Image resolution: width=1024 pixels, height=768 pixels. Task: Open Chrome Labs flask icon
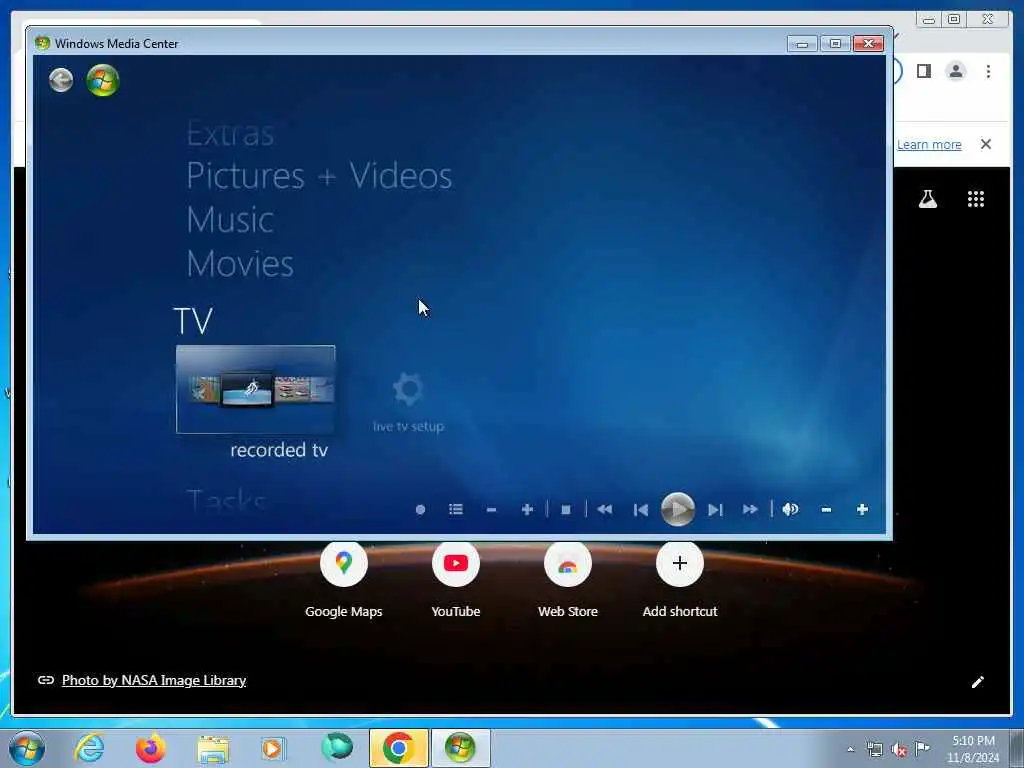click(x=928, y=199)
